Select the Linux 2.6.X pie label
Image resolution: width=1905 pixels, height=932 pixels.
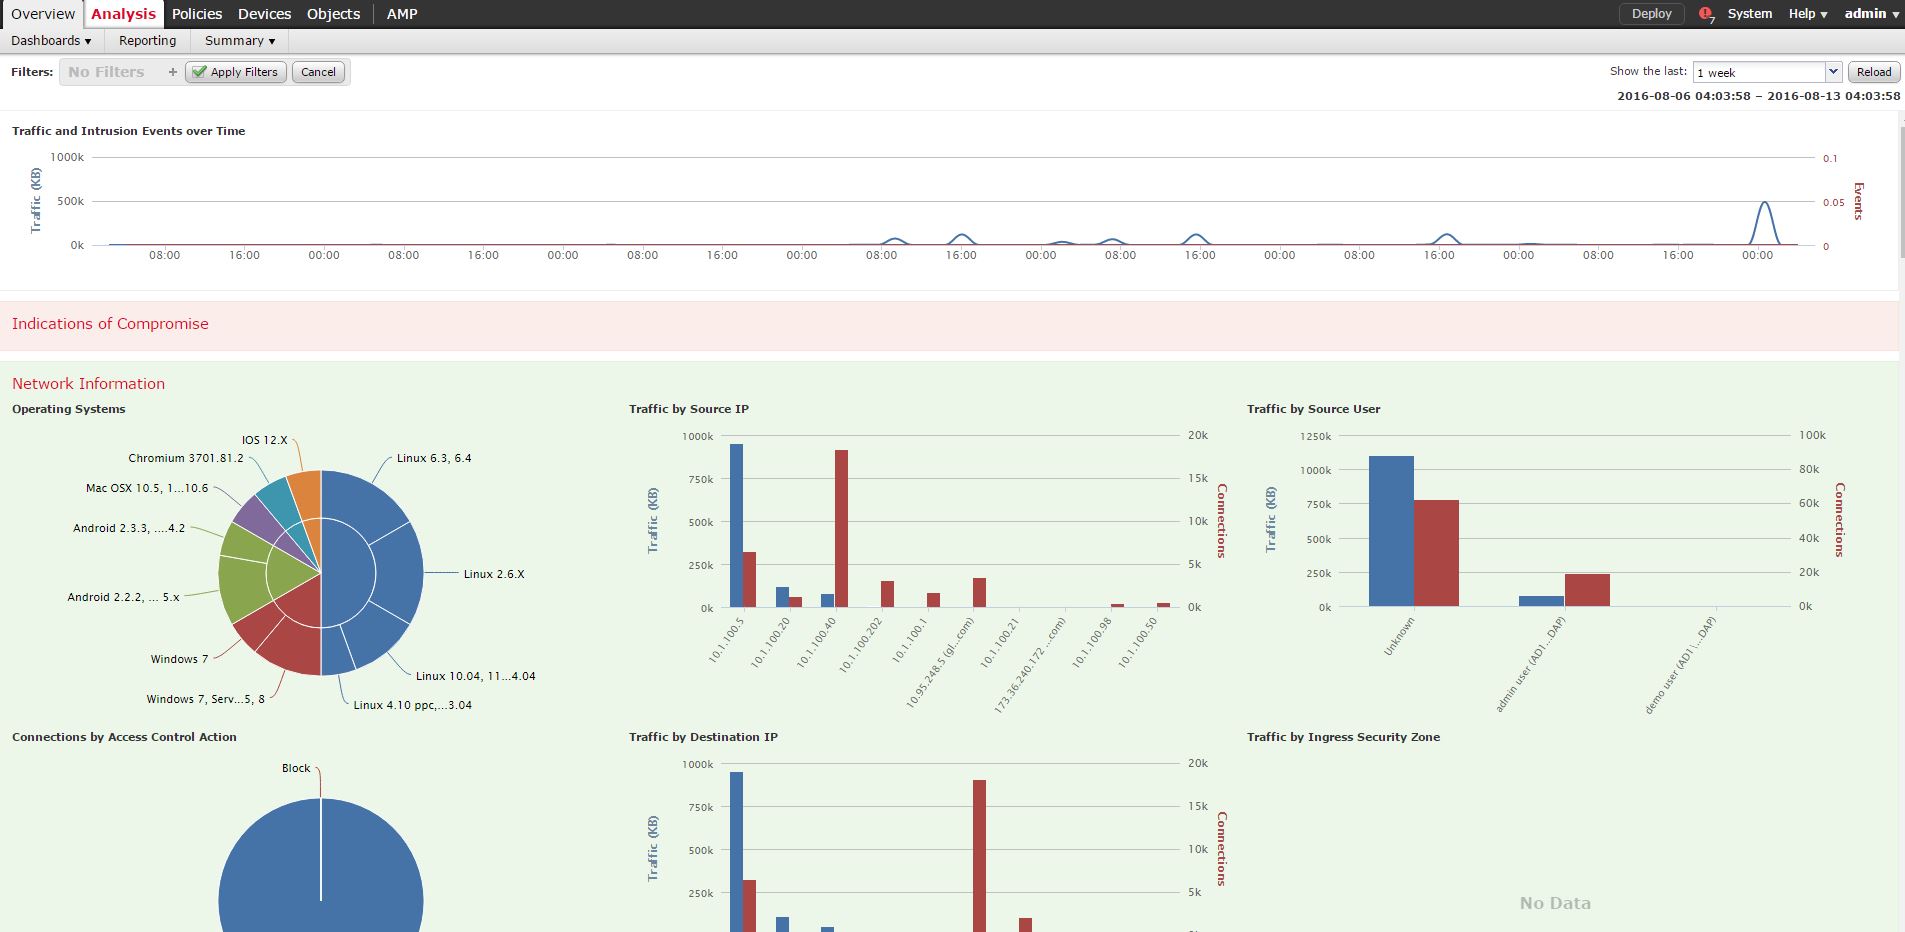pos(494,574)
